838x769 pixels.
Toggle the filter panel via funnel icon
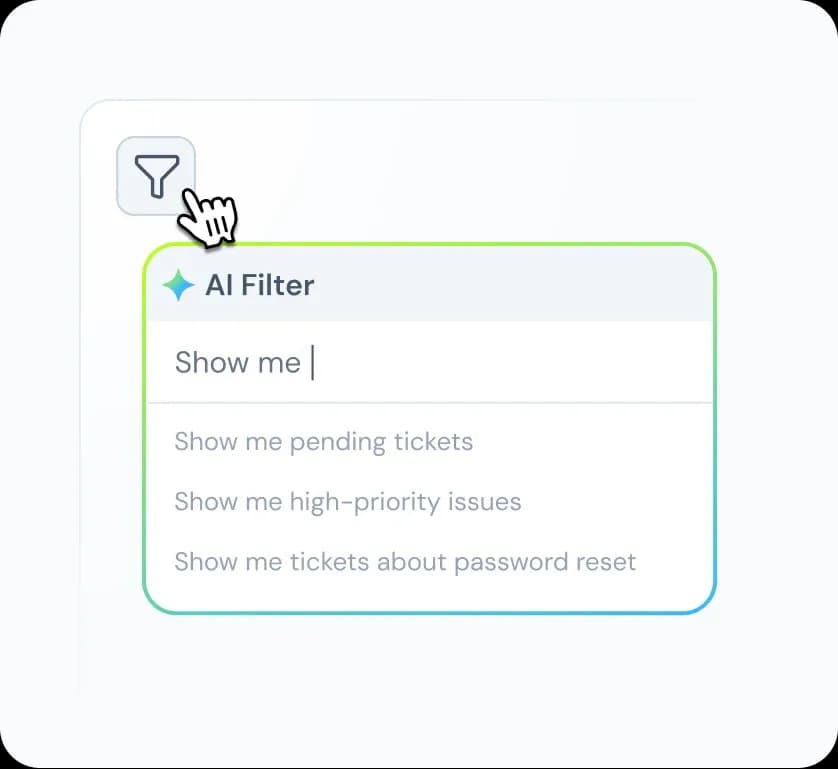click(x=156, y=176)
